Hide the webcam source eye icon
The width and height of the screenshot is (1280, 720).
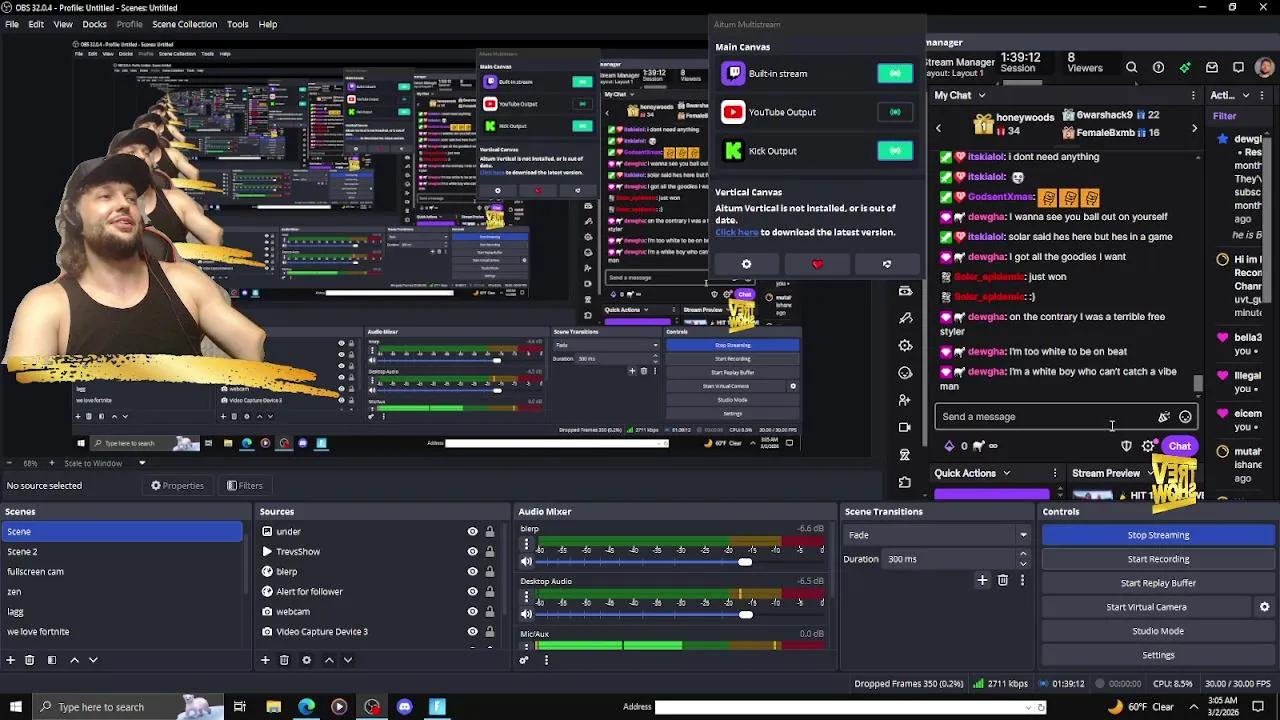tap(472, 612)
